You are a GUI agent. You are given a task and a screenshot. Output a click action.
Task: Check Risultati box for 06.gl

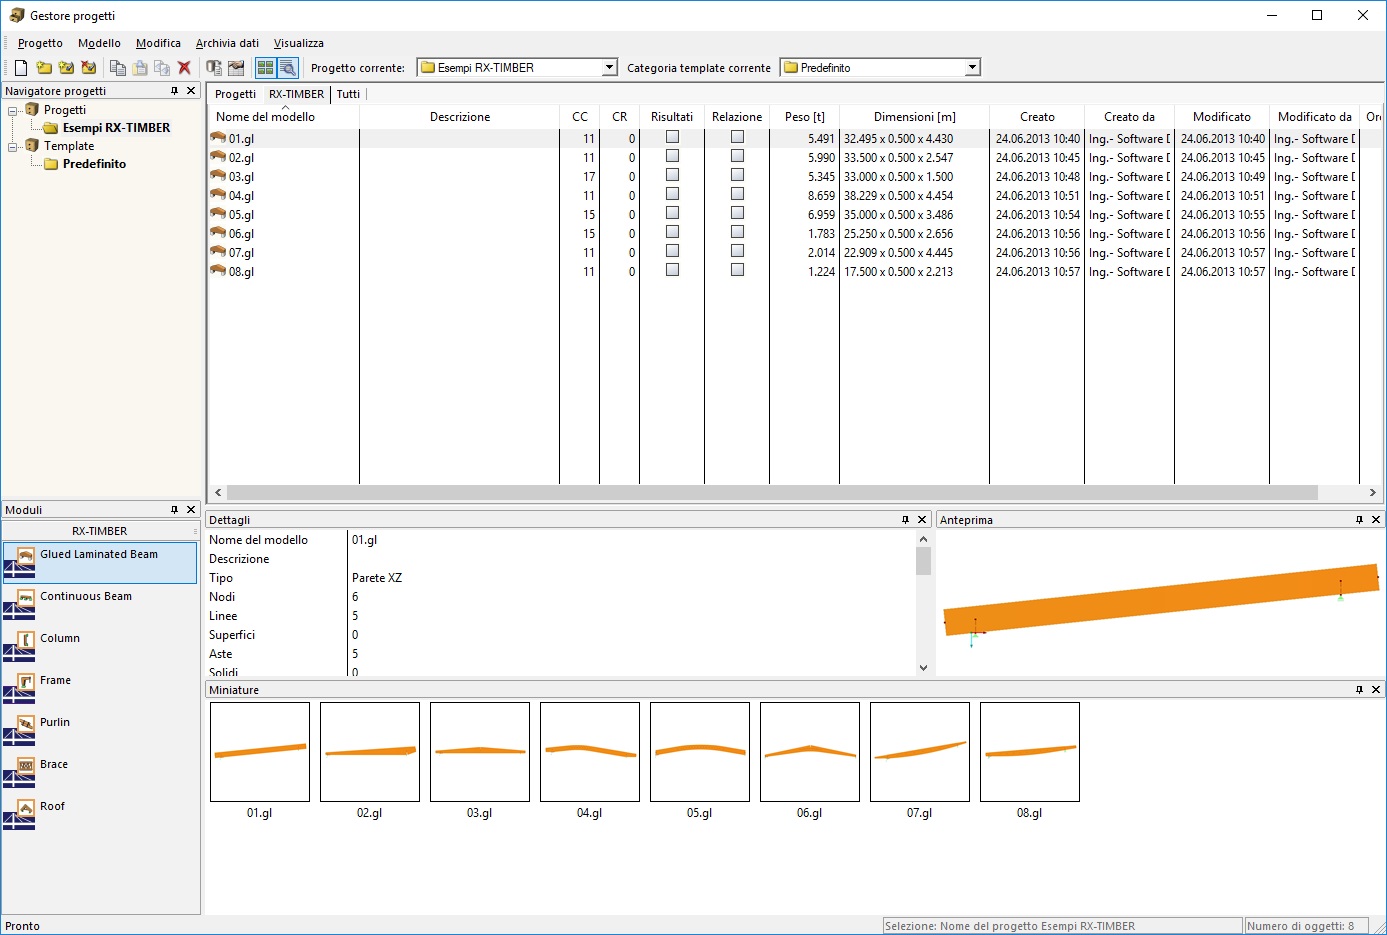[672, 232]
